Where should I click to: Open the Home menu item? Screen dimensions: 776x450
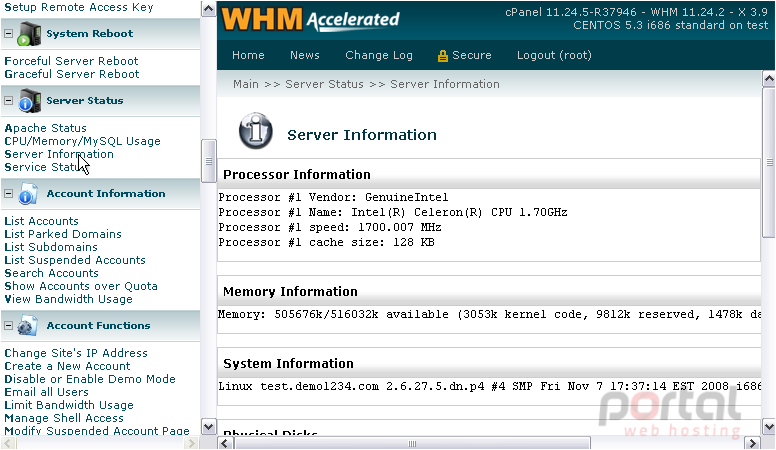pos(248,55)
